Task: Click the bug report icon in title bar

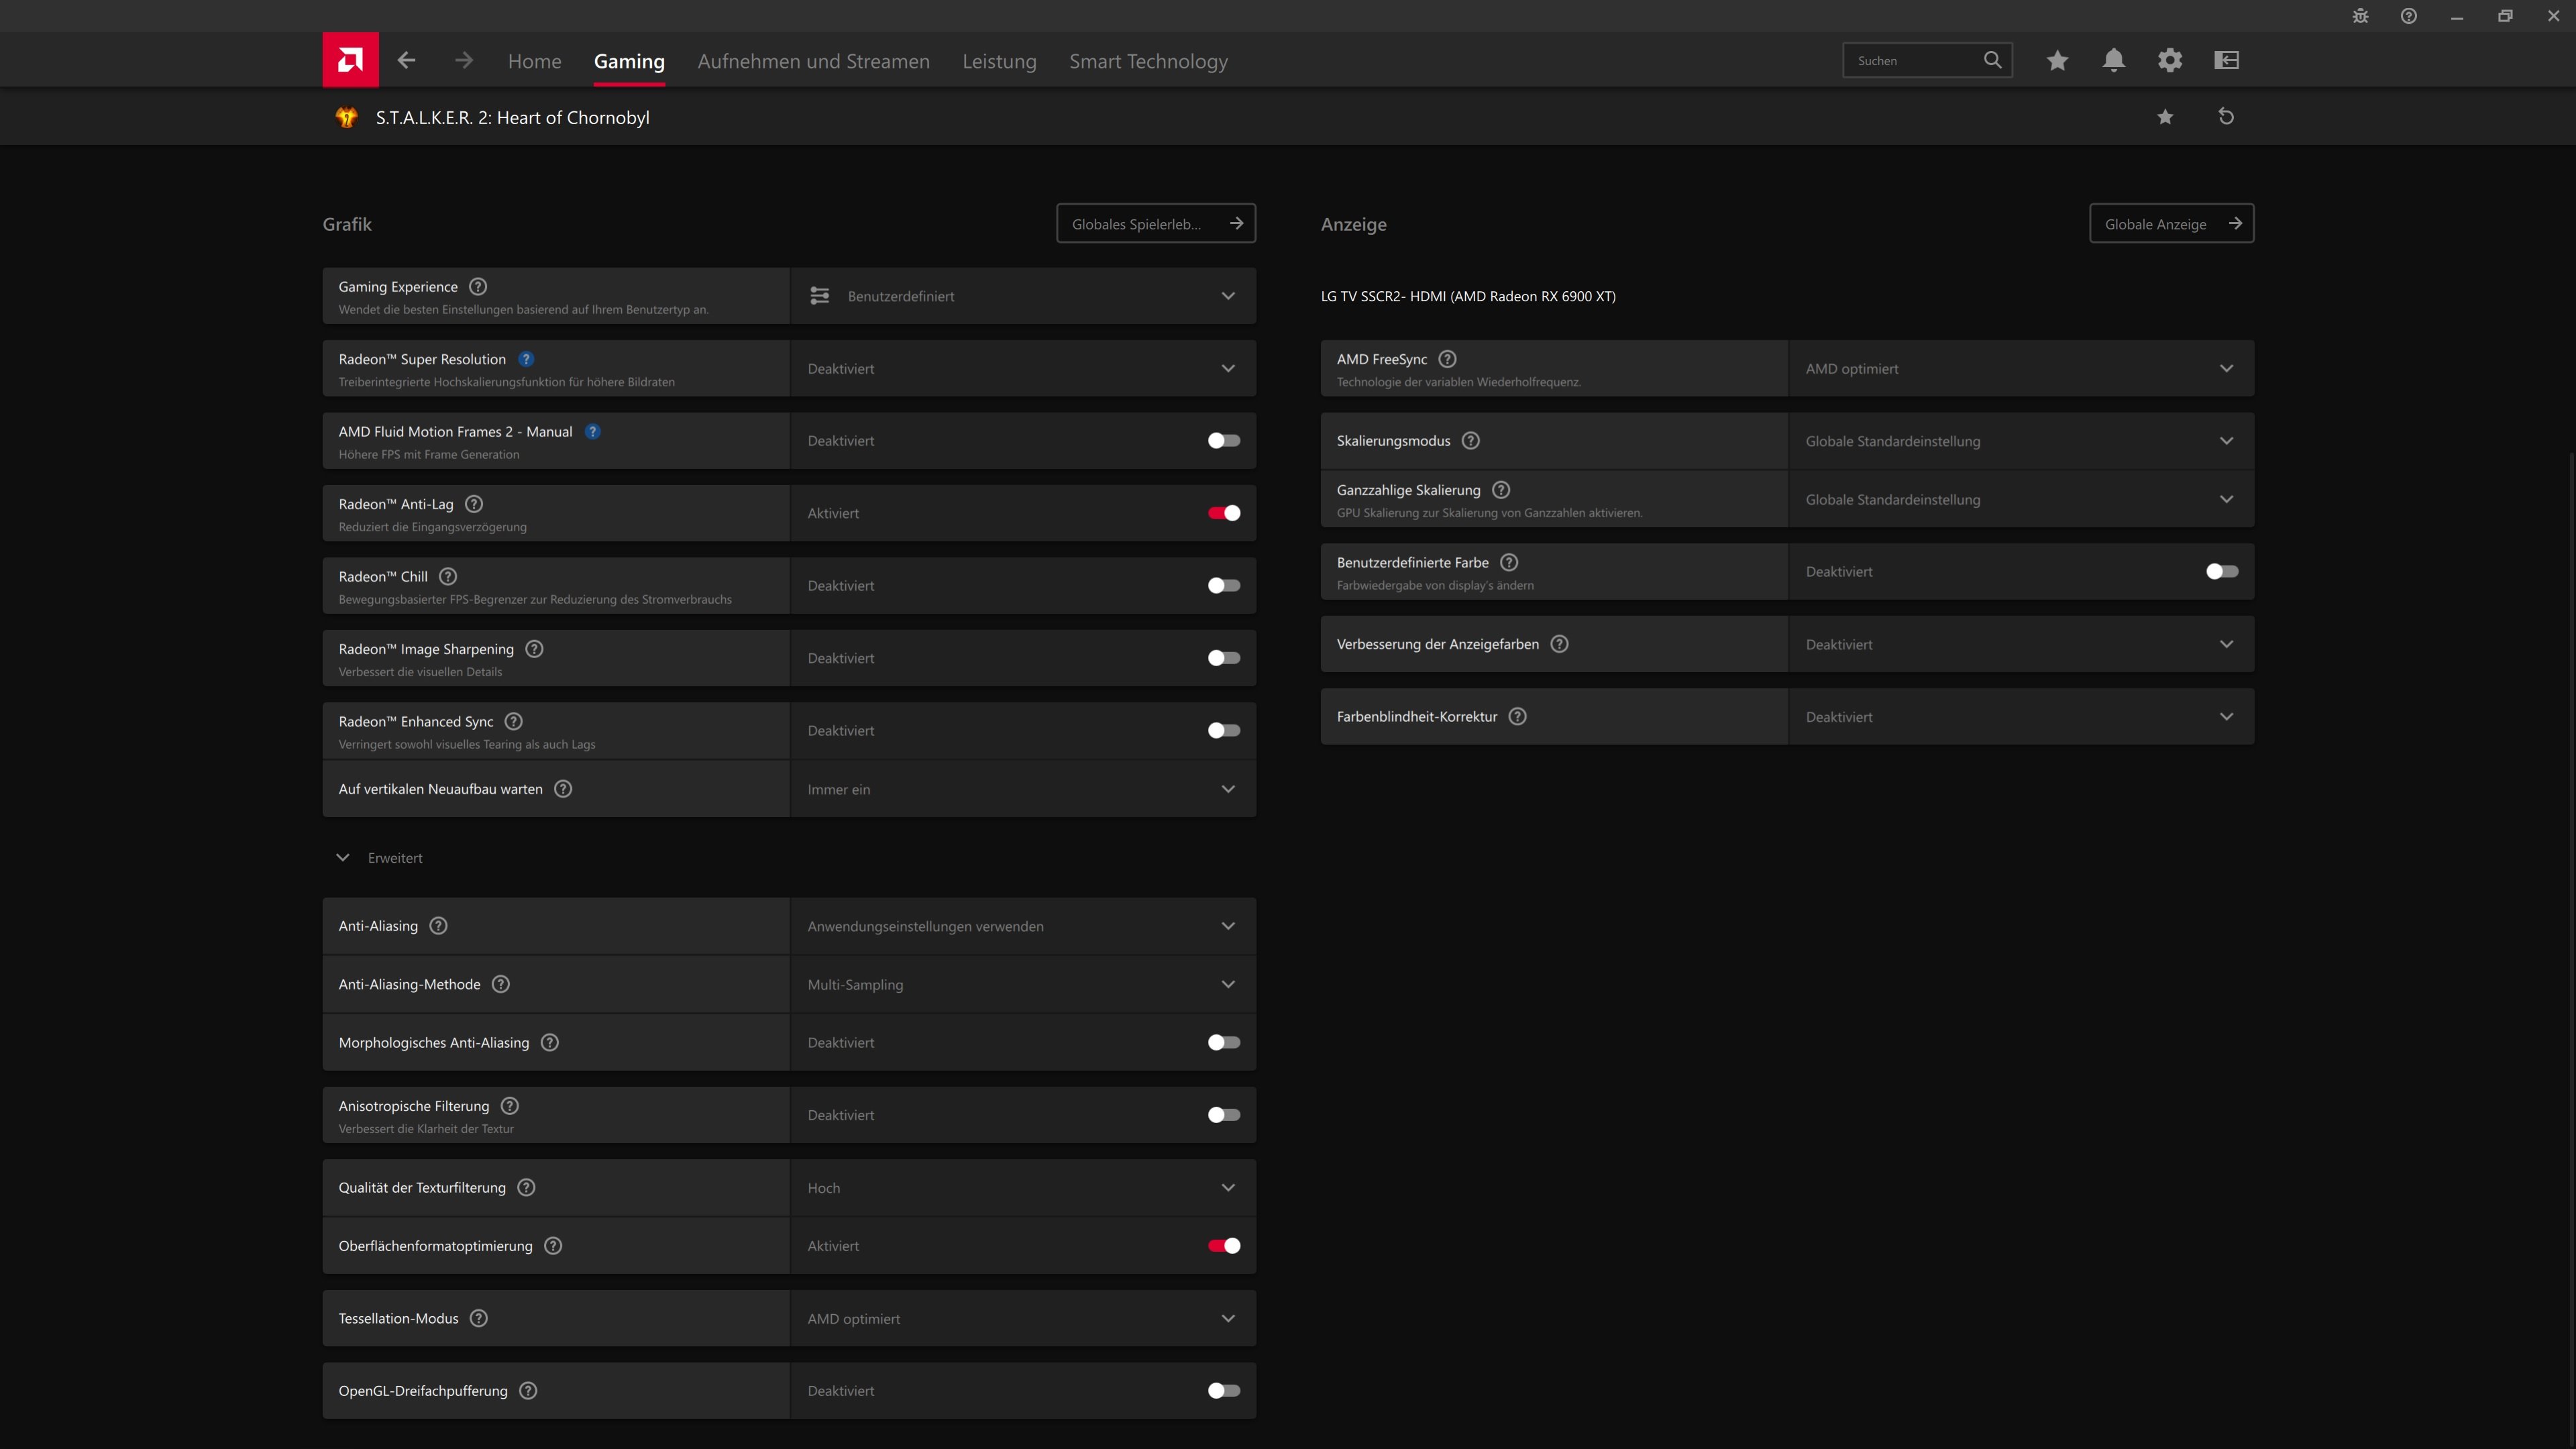Action: pyautogui.click(x=2360, y=16)
